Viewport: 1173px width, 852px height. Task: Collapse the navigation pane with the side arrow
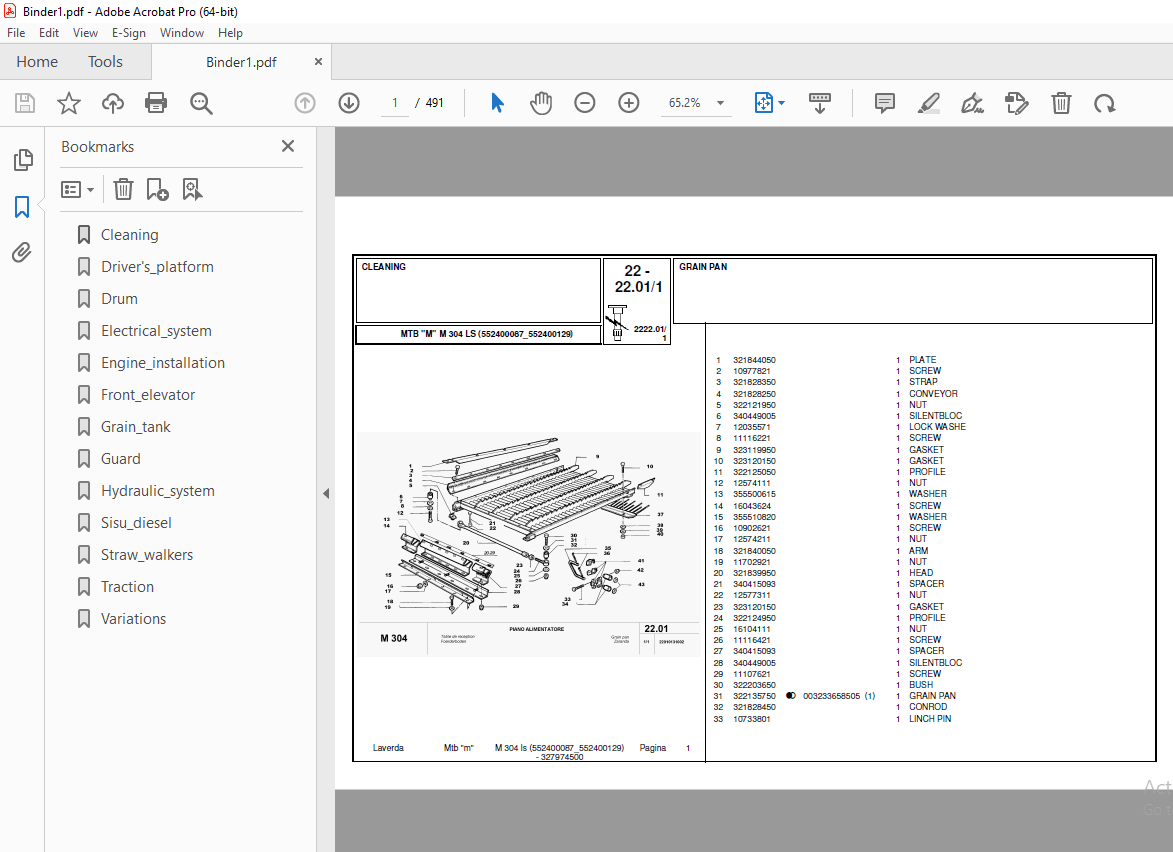(325, 493)
